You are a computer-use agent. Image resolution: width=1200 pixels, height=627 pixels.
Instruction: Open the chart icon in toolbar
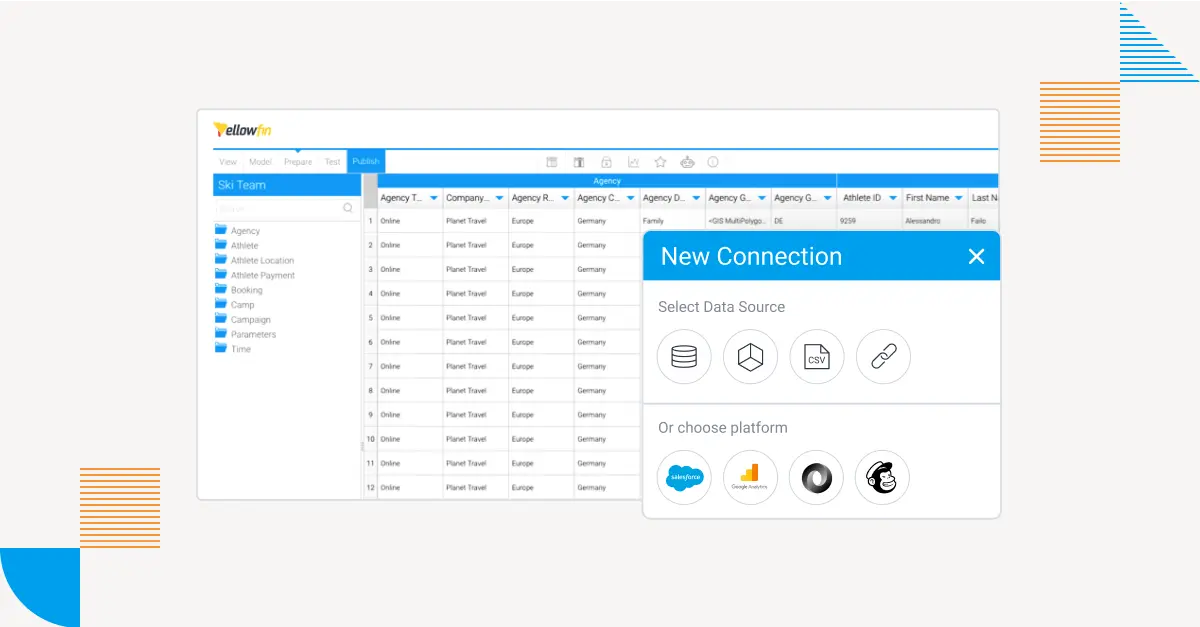(633, 162)
